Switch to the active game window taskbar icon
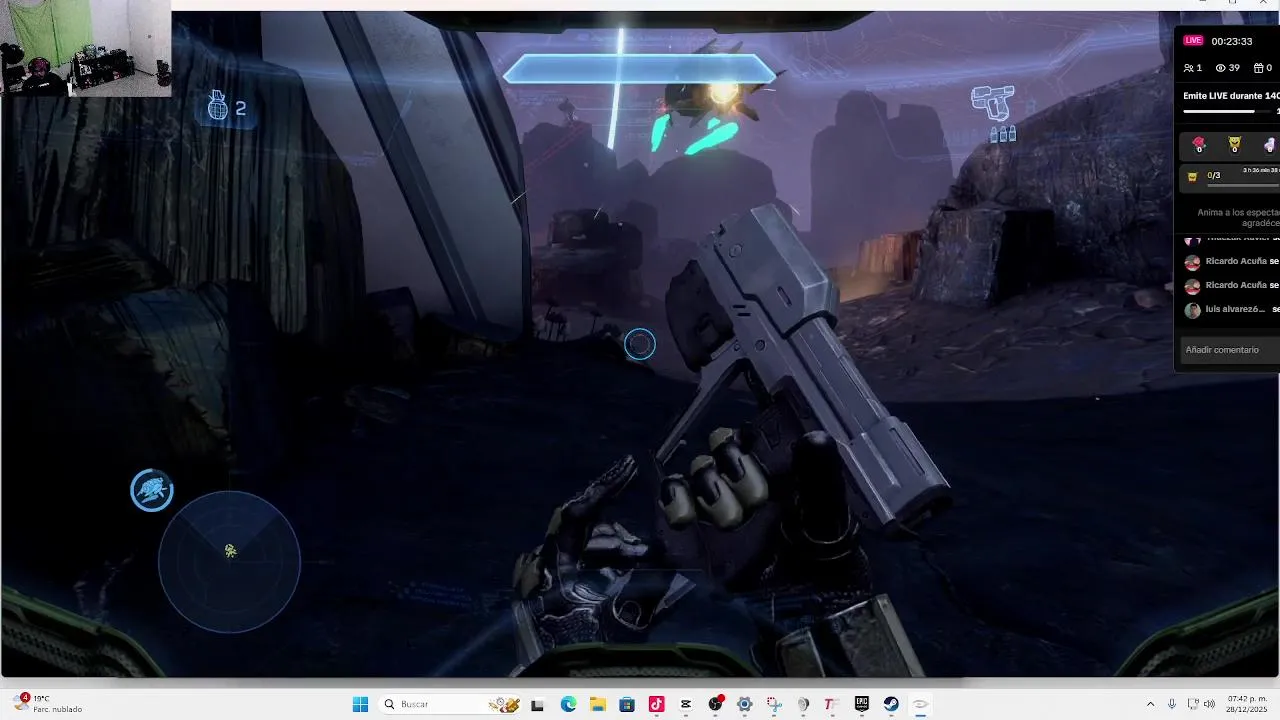The image size is (1280, 720). 920,704
